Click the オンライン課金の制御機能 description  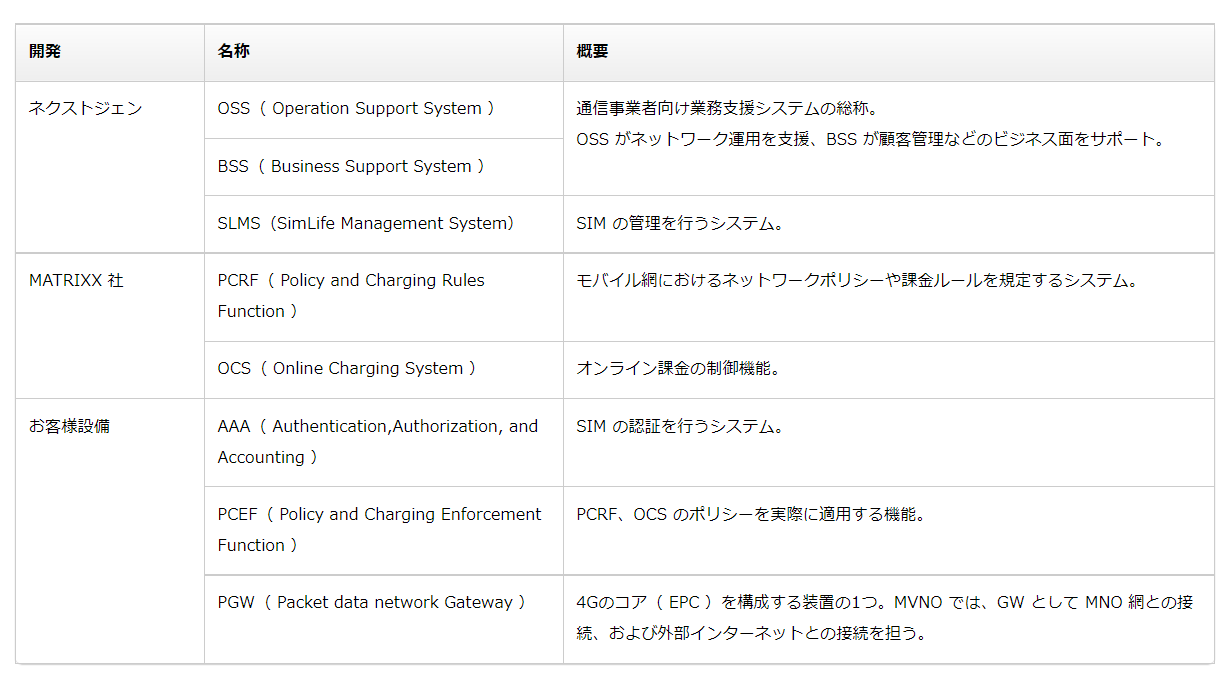coord(678,369)
